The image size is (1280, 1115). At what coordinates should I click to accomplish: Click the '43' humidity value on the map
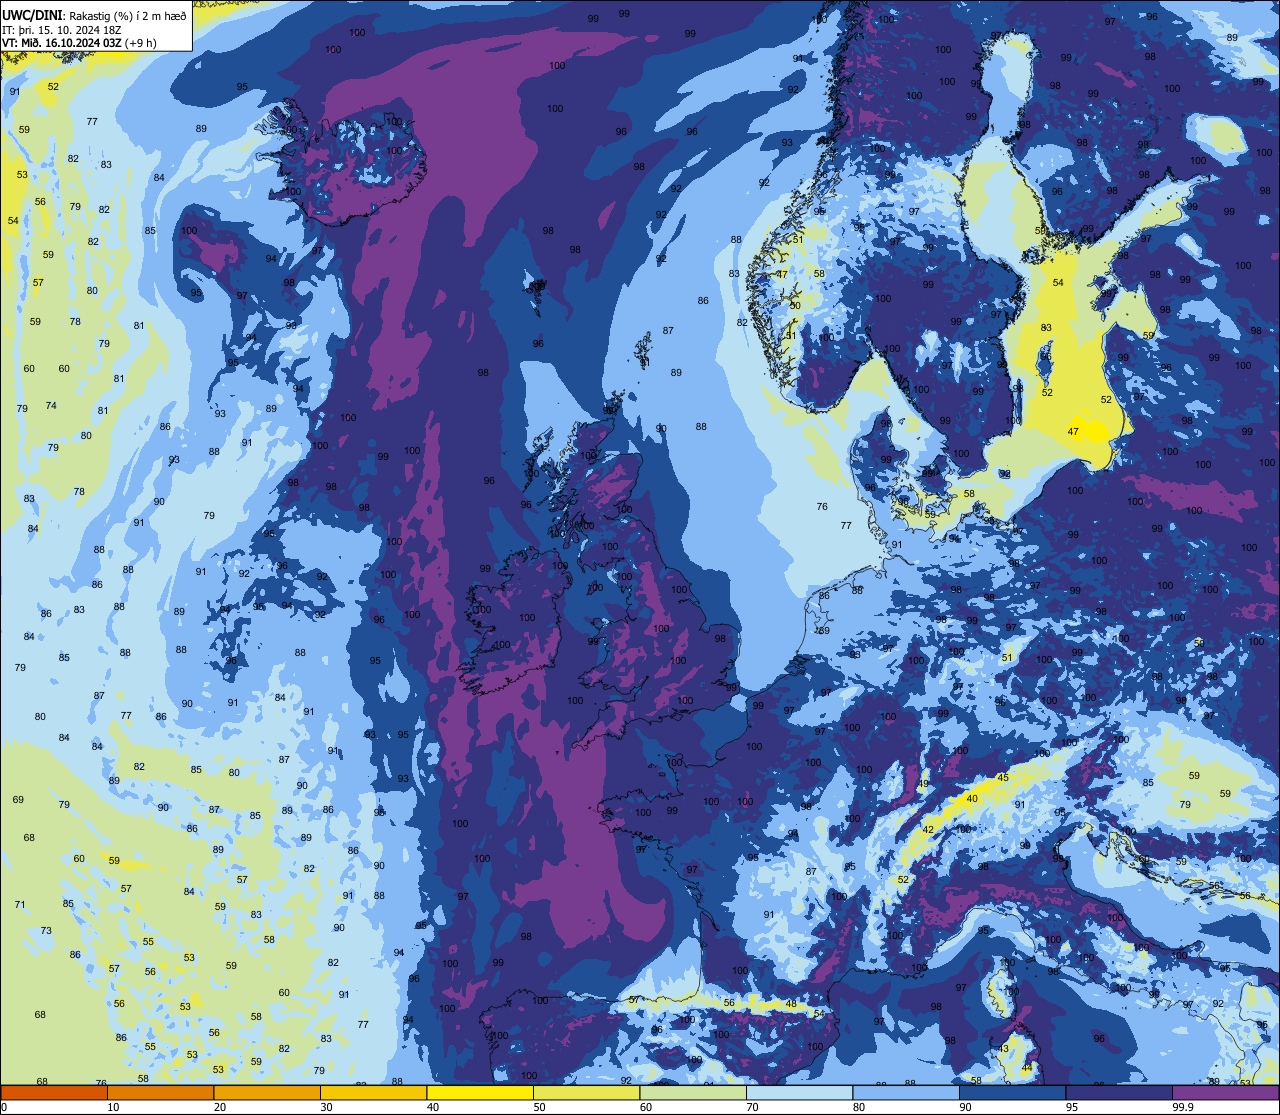1004,1048
